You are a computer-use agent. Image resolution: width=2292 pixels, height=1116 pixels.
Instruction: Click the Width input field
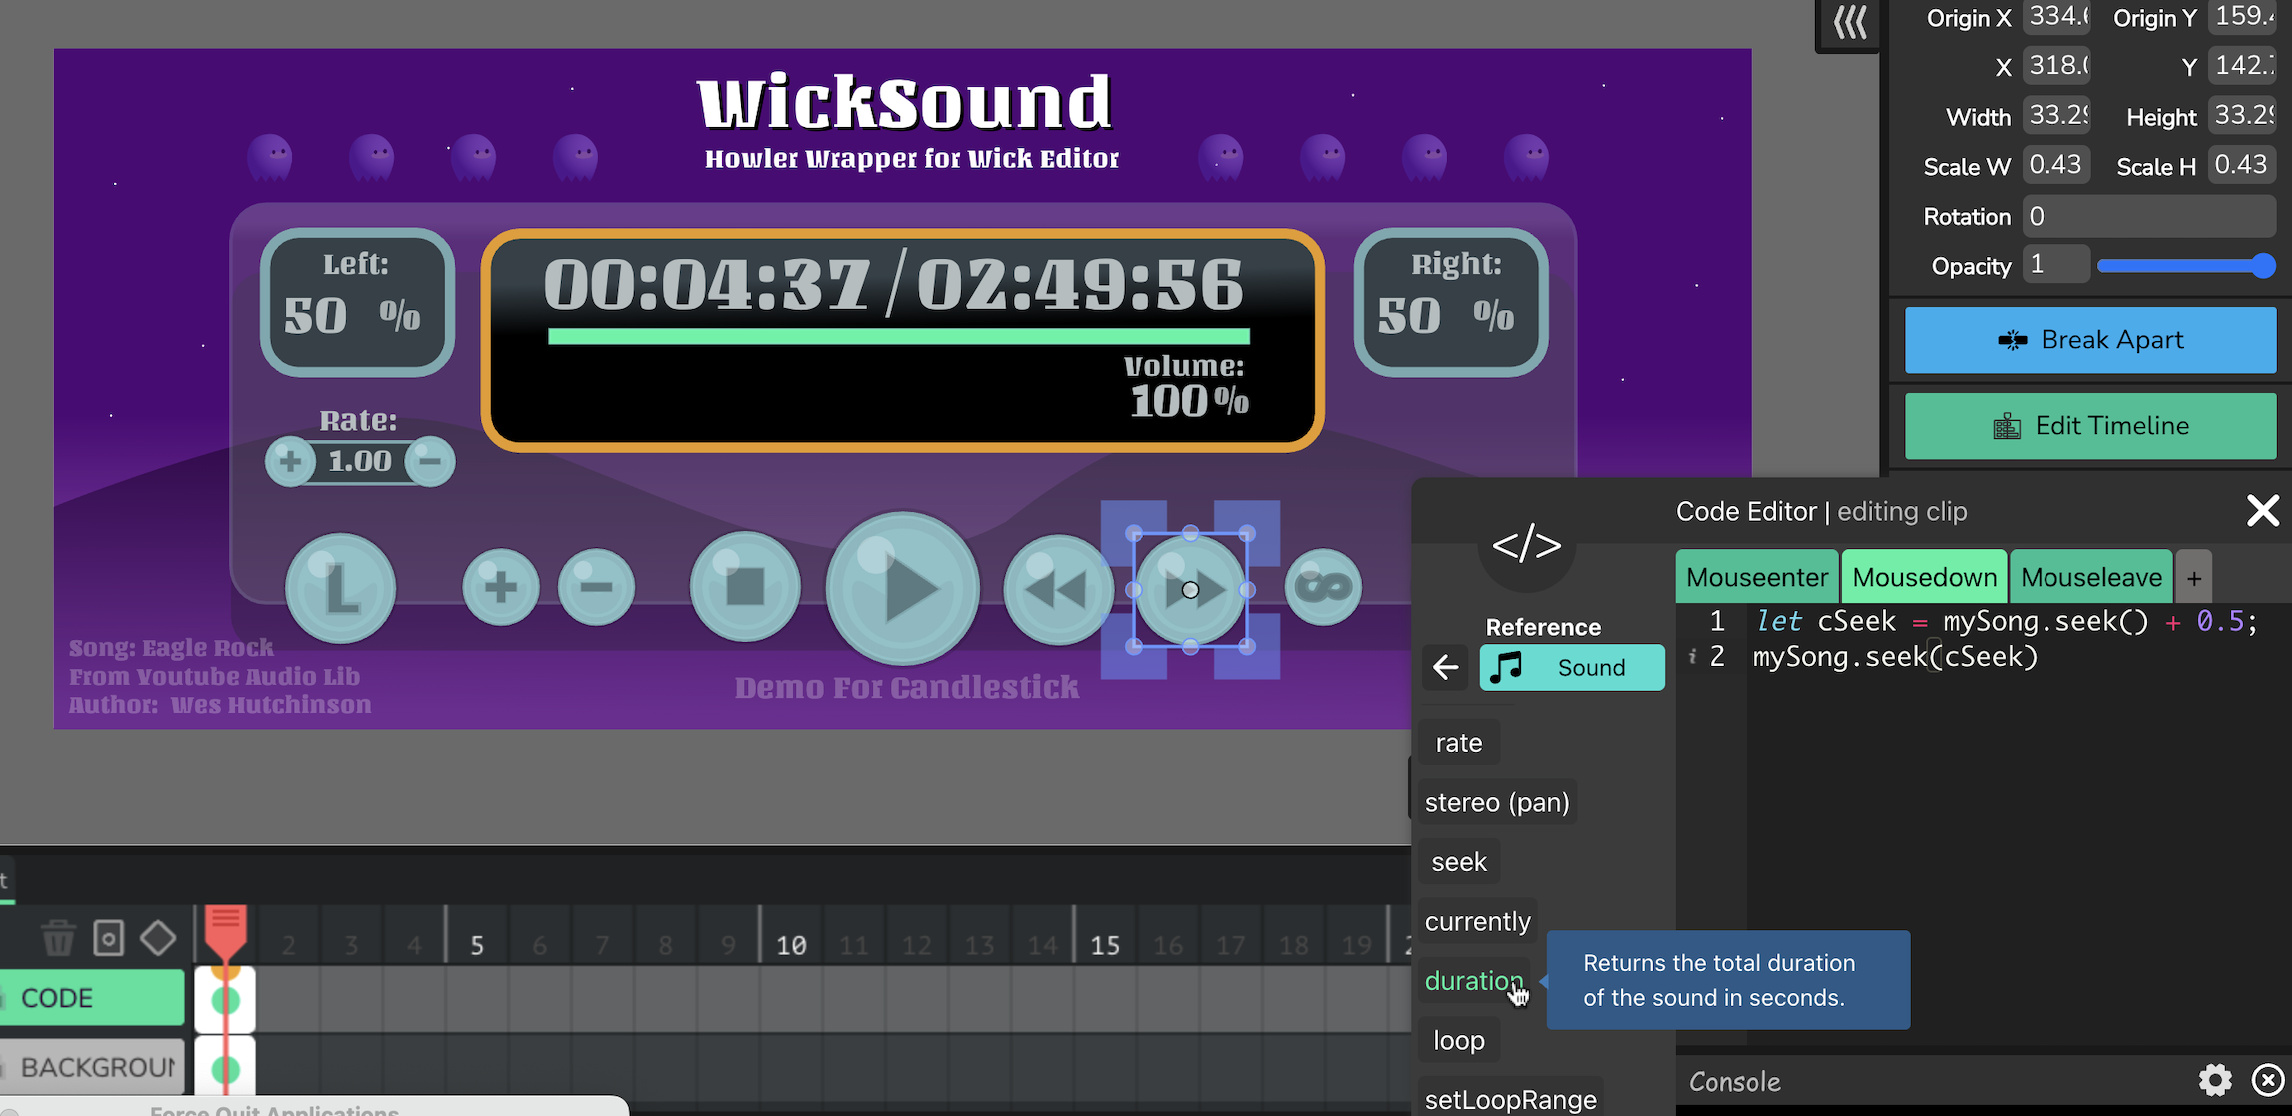(x=2056, y=116)
